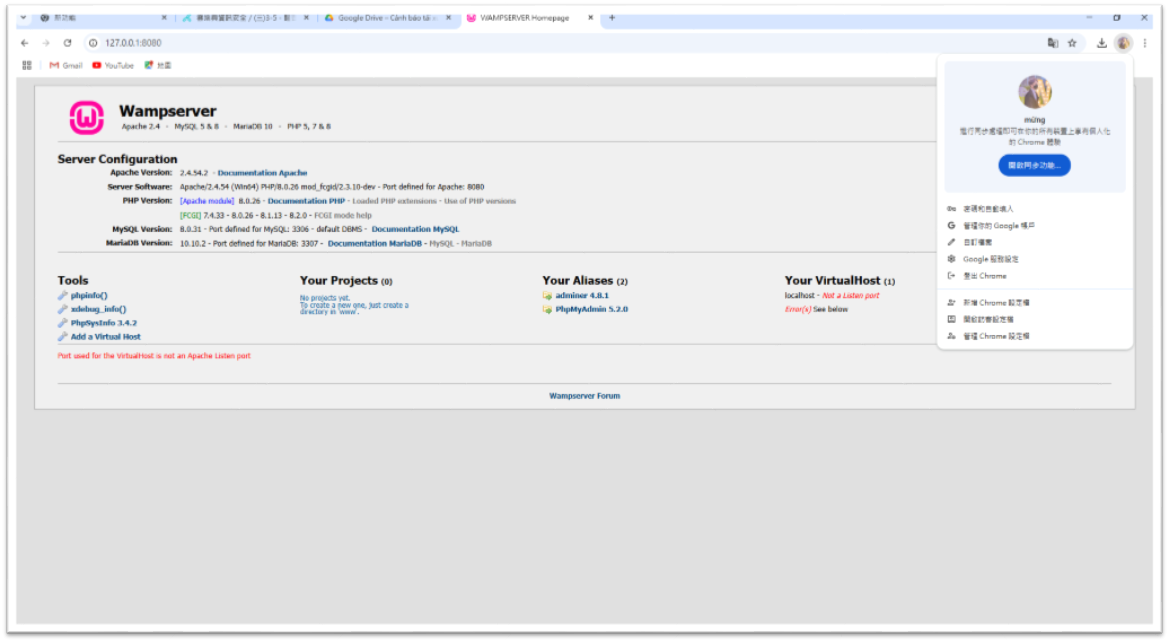
Task: Open the PhpMyAdmin 5.2.0 alias
Action: pos(591,310)
